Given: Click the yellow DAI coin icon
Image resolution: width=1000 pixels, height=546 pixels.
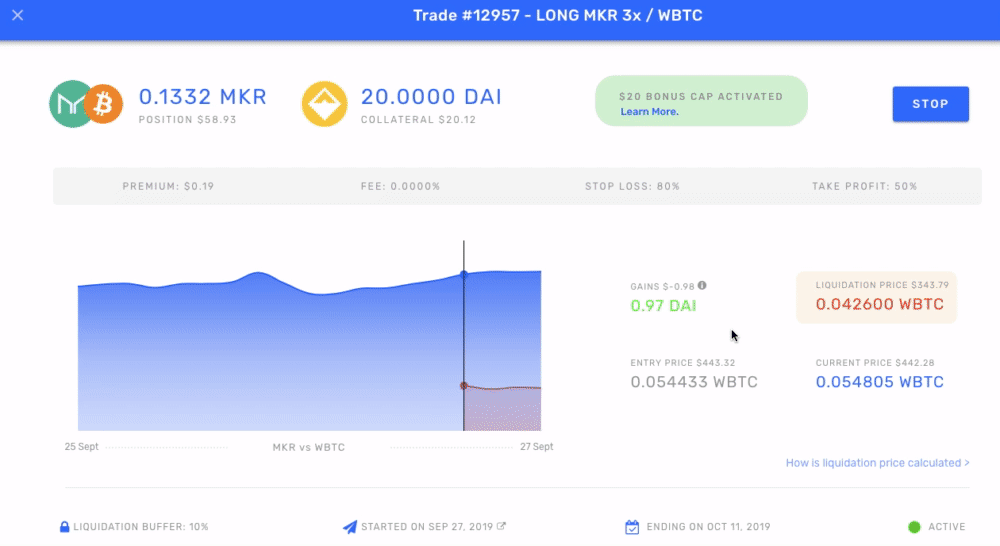Looking at the screenshot, I should [x=325, y=104].
